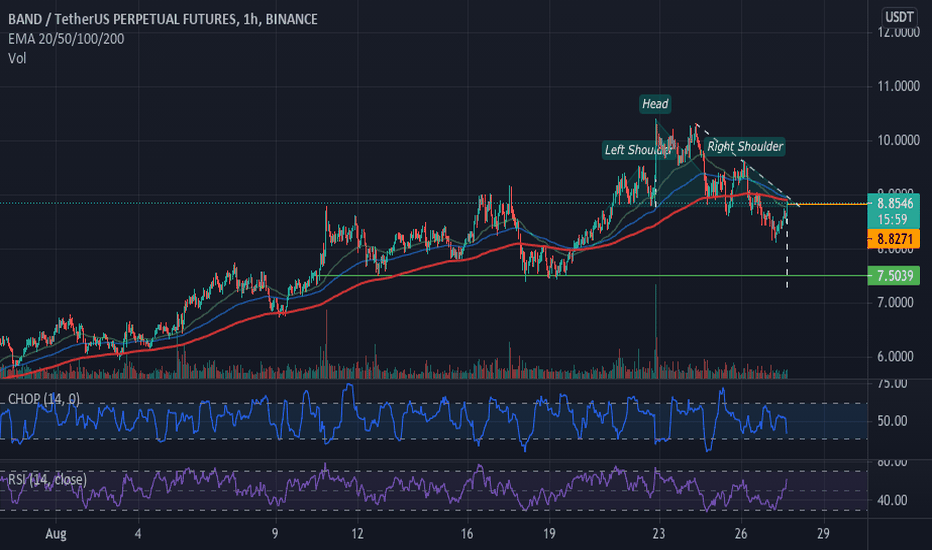Click the 16 date on time axis

pyautogui.click(x=467, y=534)
